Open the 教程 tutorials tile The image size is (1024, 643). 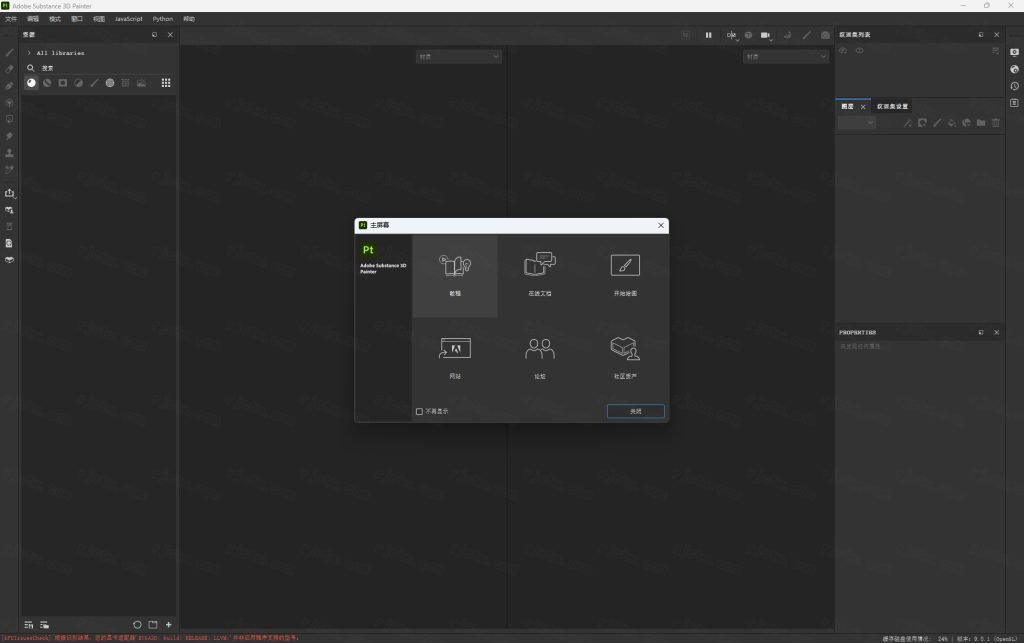pyautogui.click(x=455, y=276)
